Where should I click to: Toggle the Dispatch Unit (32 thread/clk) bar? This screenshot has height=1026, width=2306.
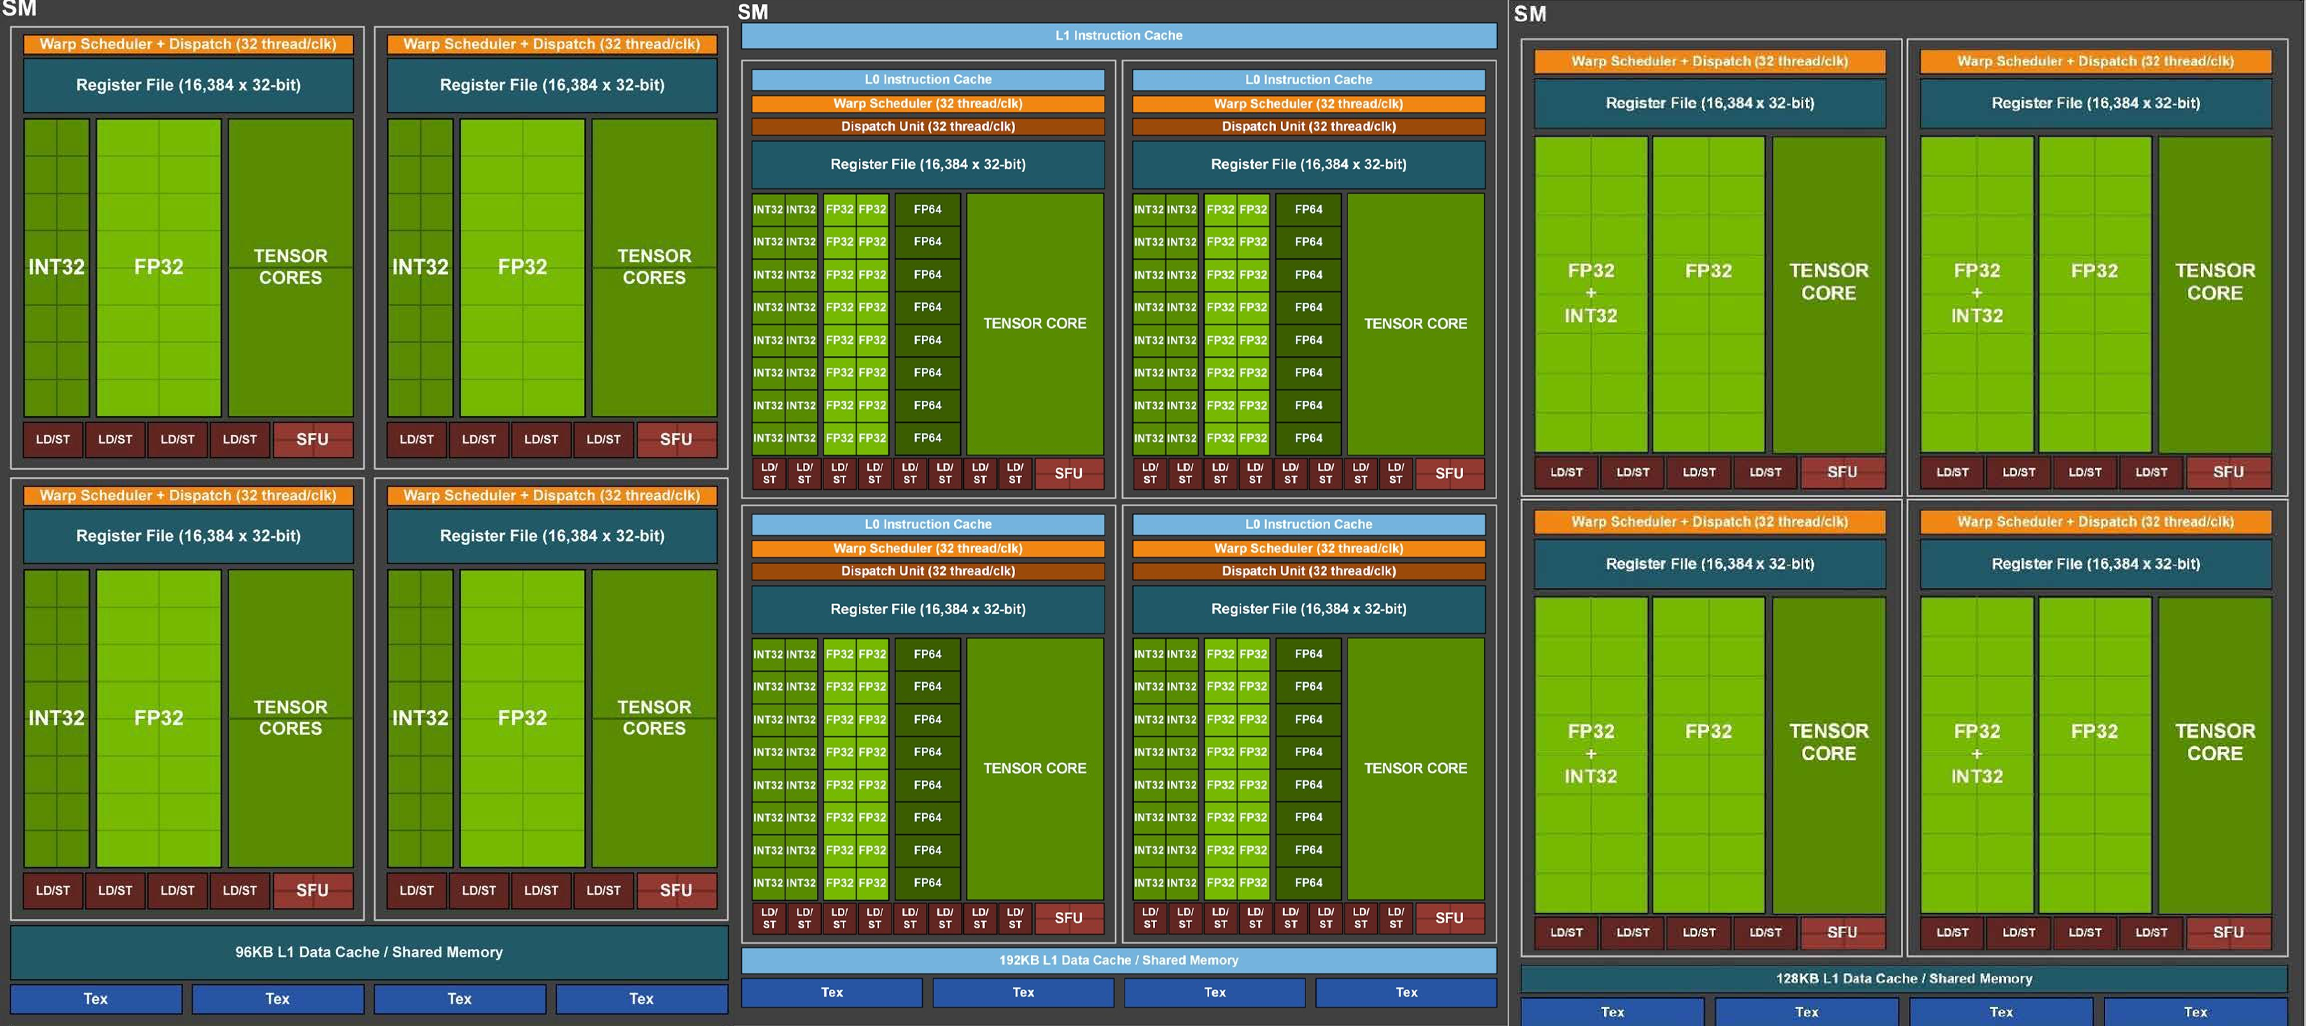pos(926,126)
